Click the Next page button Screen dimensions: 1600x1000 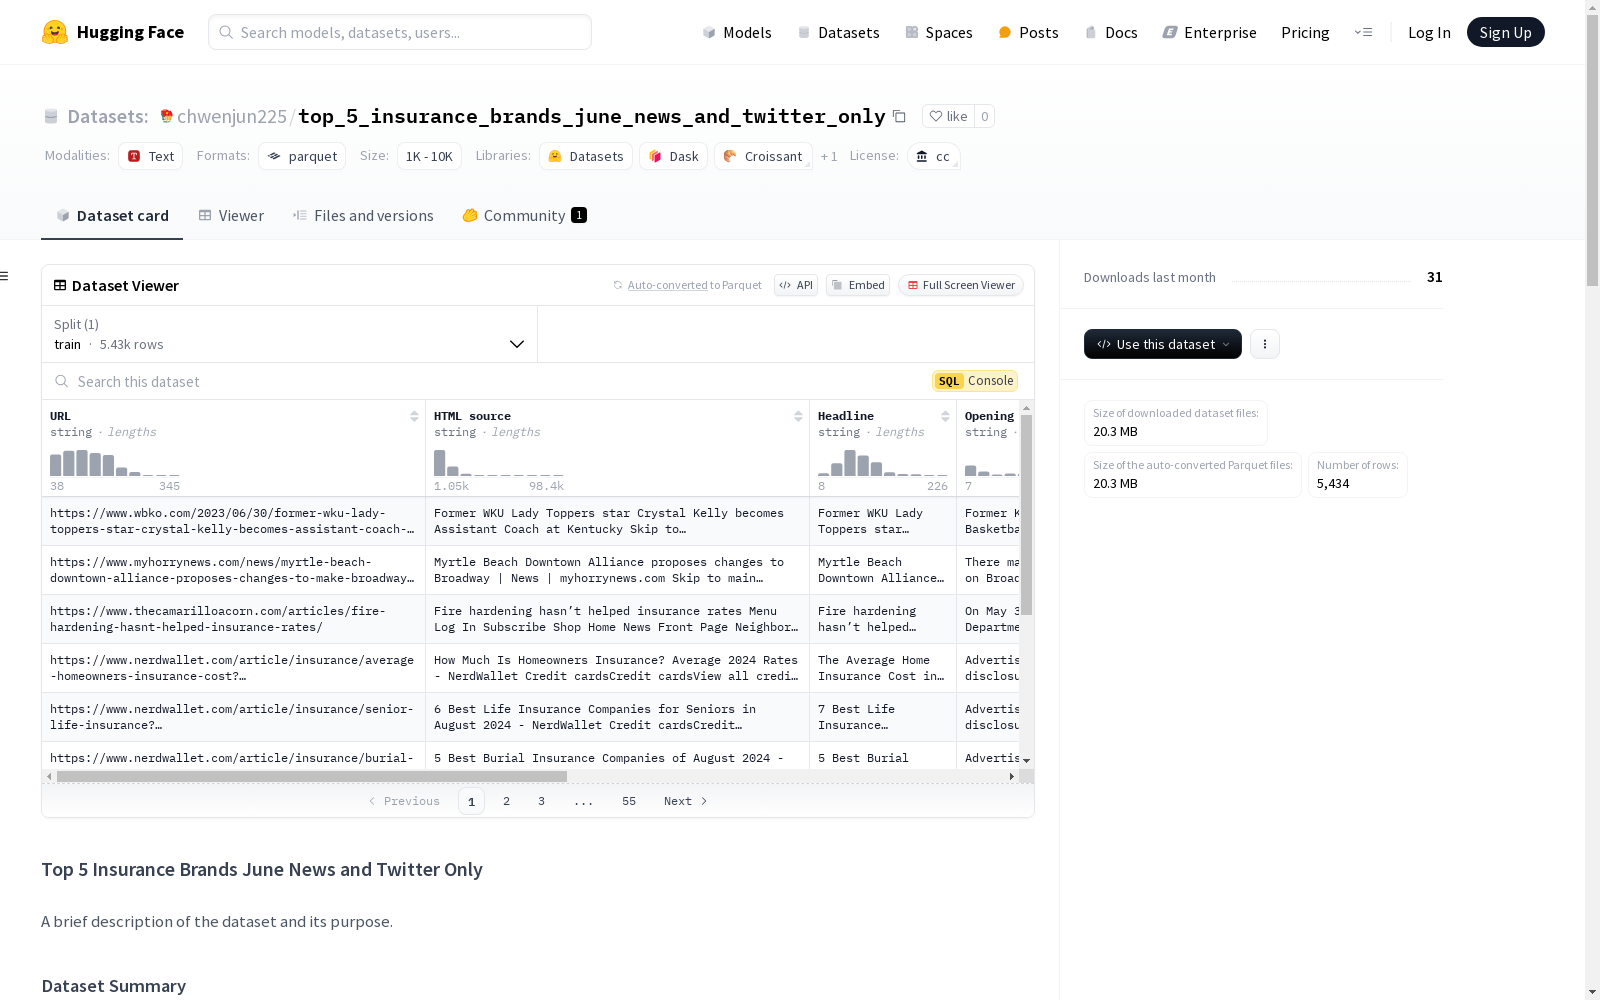click(x=686, y=801)
